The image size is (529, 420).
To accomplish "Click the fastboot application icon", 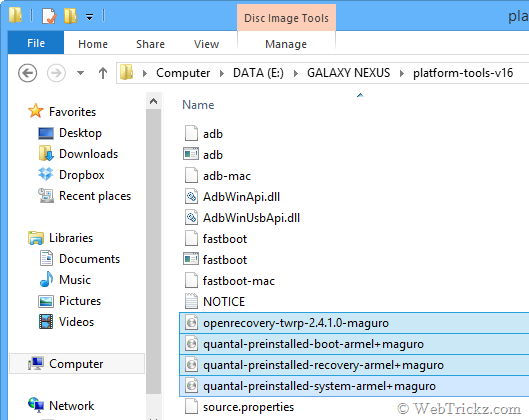I will click(x=191, y=259).
